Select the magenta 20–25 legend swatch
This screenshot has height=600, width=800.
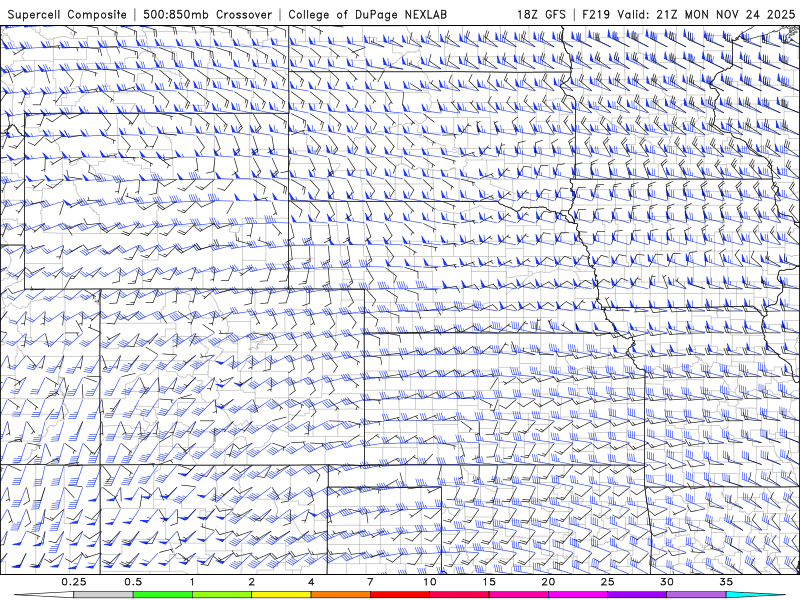(x=578, y=595)
